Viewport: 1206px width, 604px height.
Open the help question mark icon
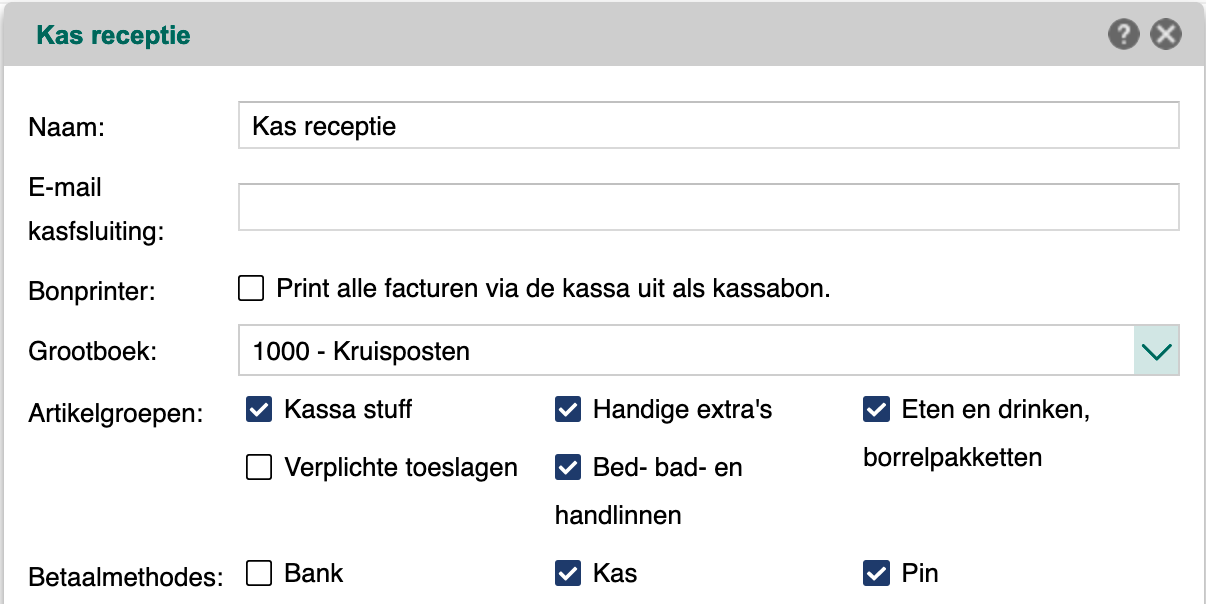pyautogui.click(x=1124, y=35)
